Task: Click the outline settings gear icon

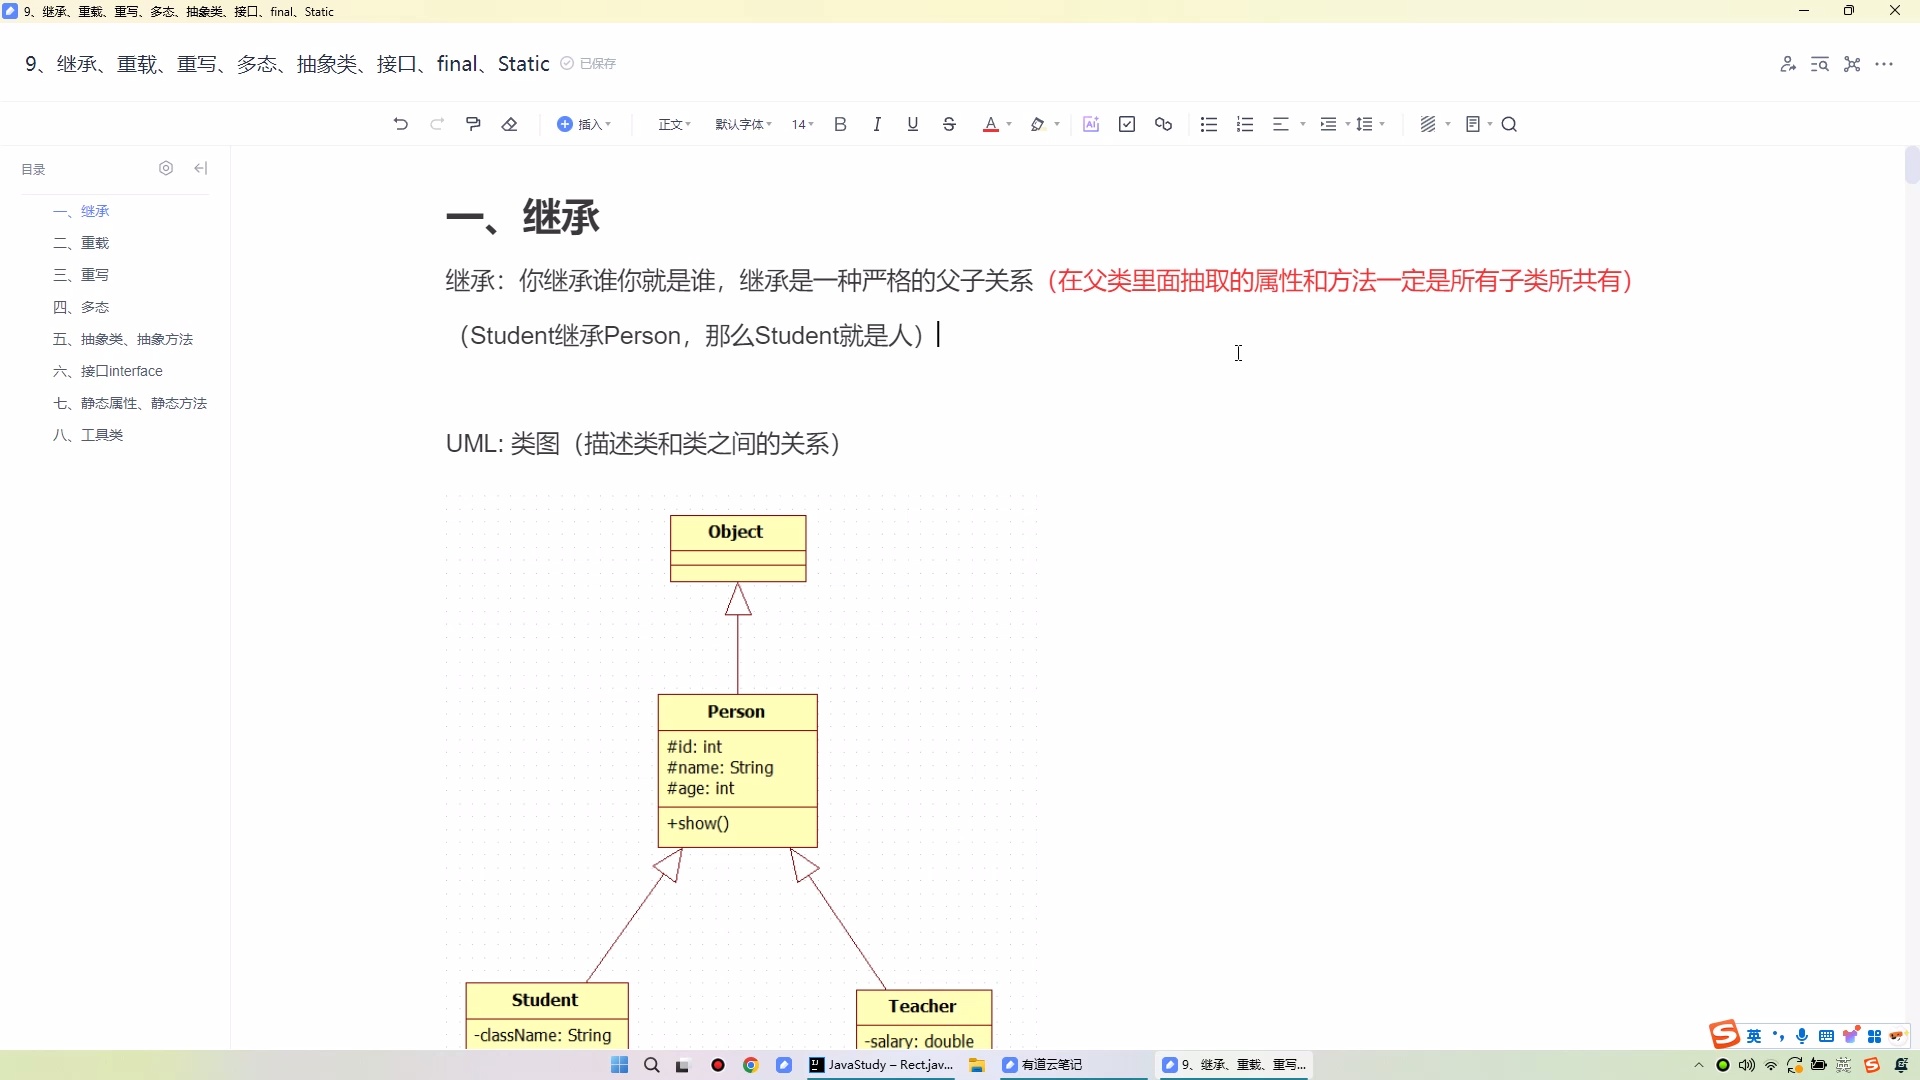Action: (166, 168)
